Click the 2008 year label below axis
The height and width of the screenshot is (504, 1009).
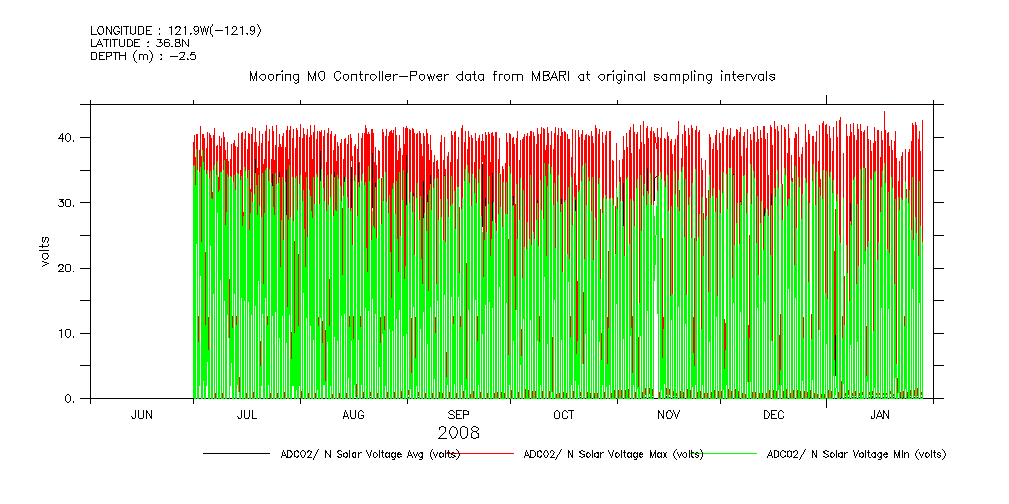tap(459, 433)
